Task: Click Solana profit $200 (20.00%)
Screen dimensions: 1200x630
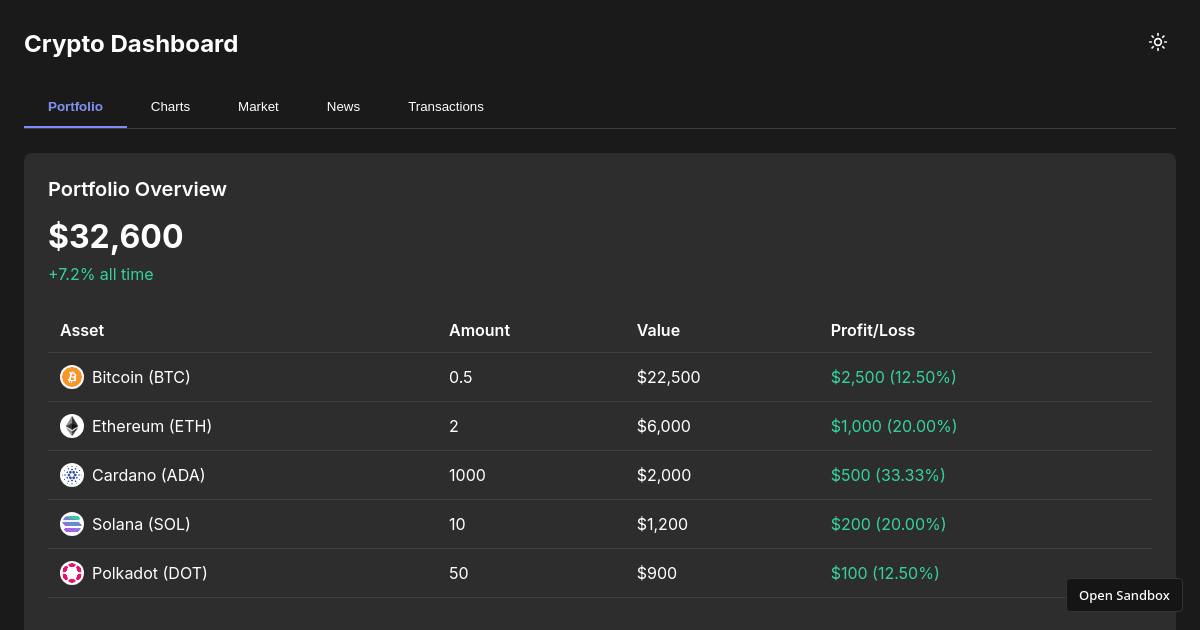Action: (x=888, y=524)
